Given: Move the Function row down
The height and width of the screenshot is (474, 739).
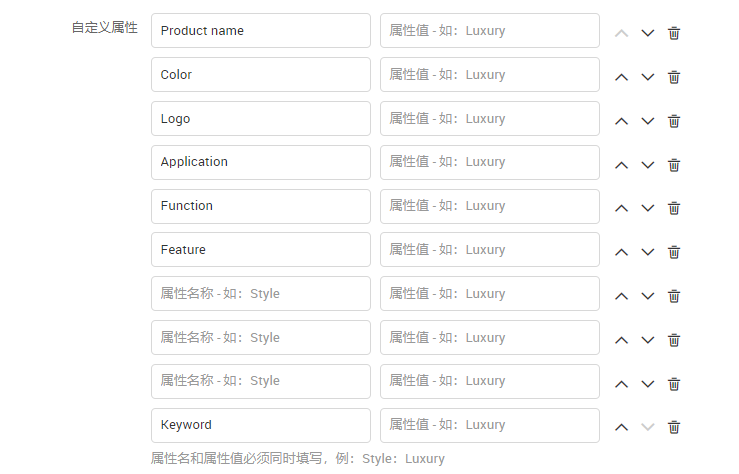Looking at the screenshot, I should tap(648, 208).
